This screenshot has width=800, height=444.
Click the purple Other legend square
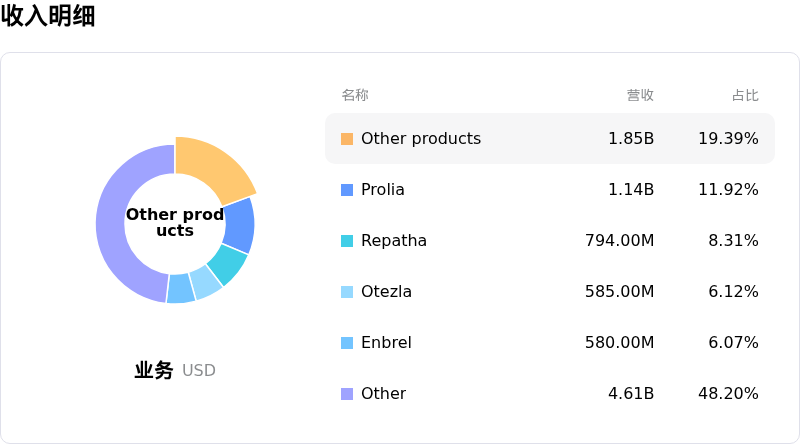[x=347, y=394]
